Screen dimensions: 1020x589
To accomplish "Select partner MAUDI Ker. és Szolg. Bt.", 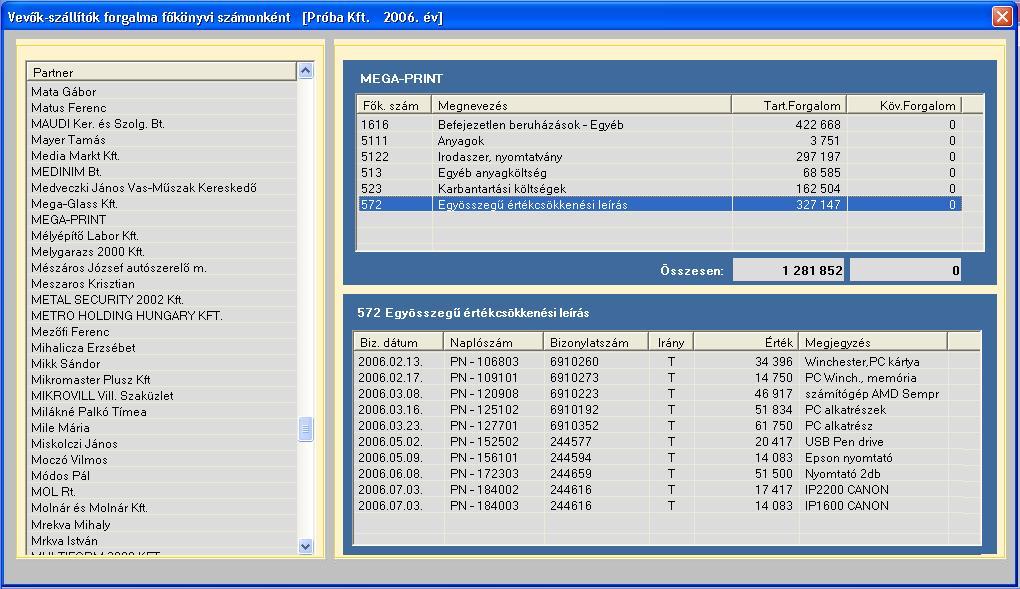I will 161,124.
